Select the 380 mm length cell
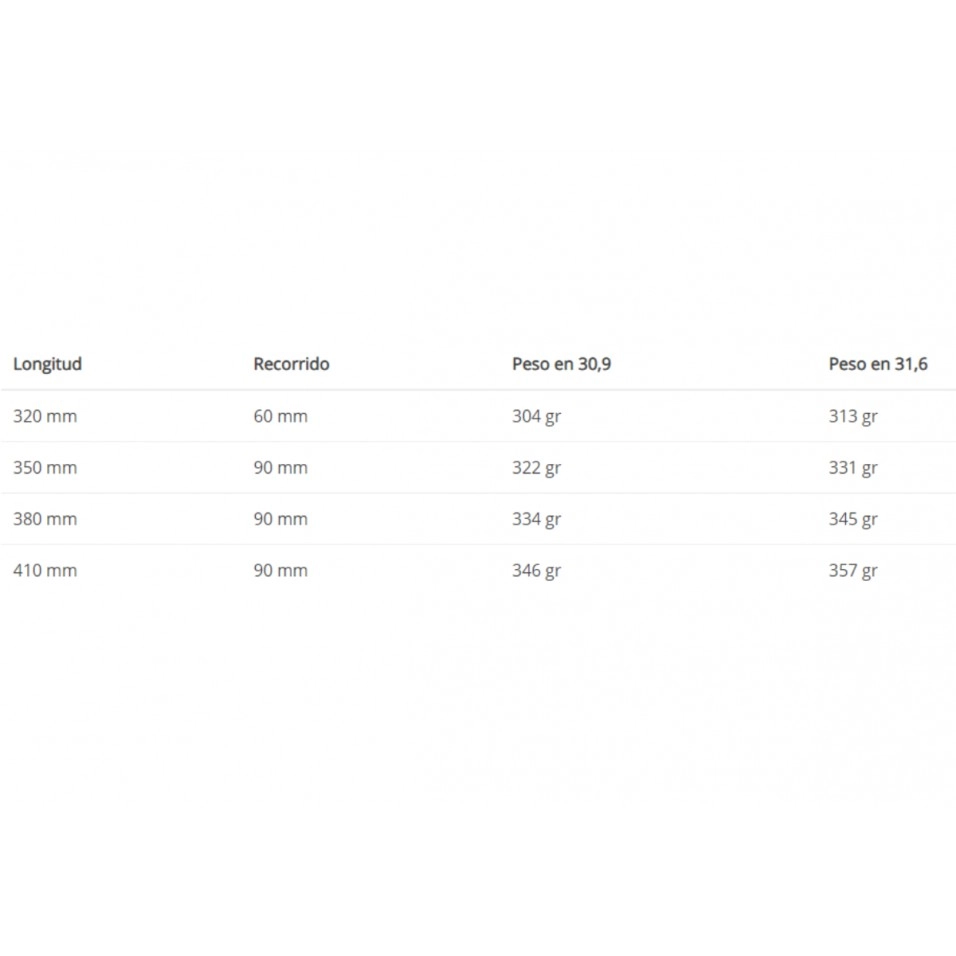The image size is (956, 956). [x=45, y=519]
